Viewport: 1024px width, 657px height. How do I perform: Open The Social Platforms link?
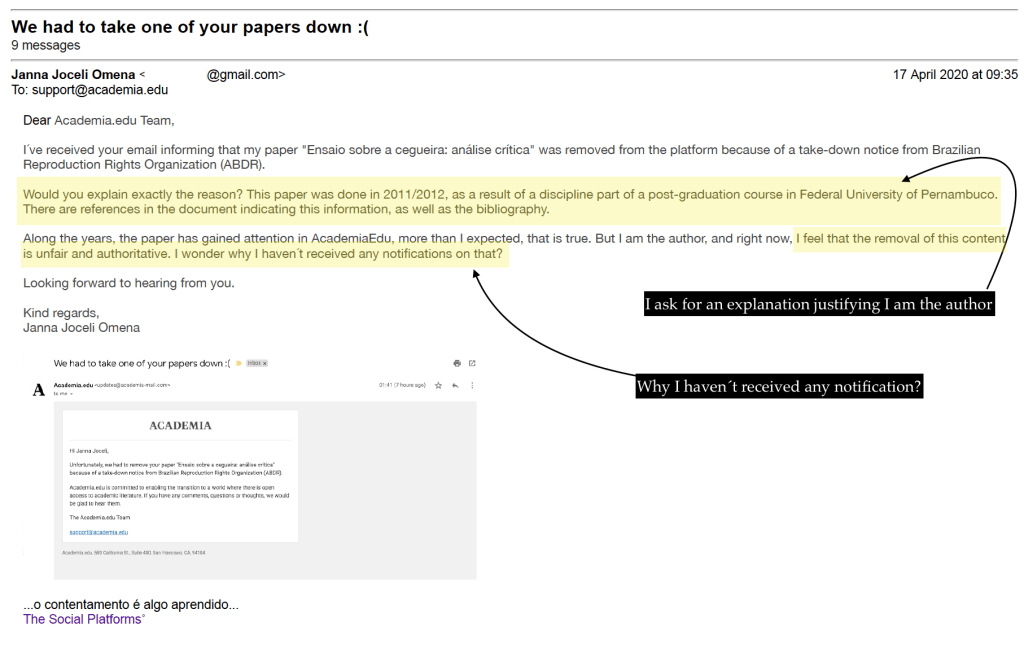pos(84,619)
